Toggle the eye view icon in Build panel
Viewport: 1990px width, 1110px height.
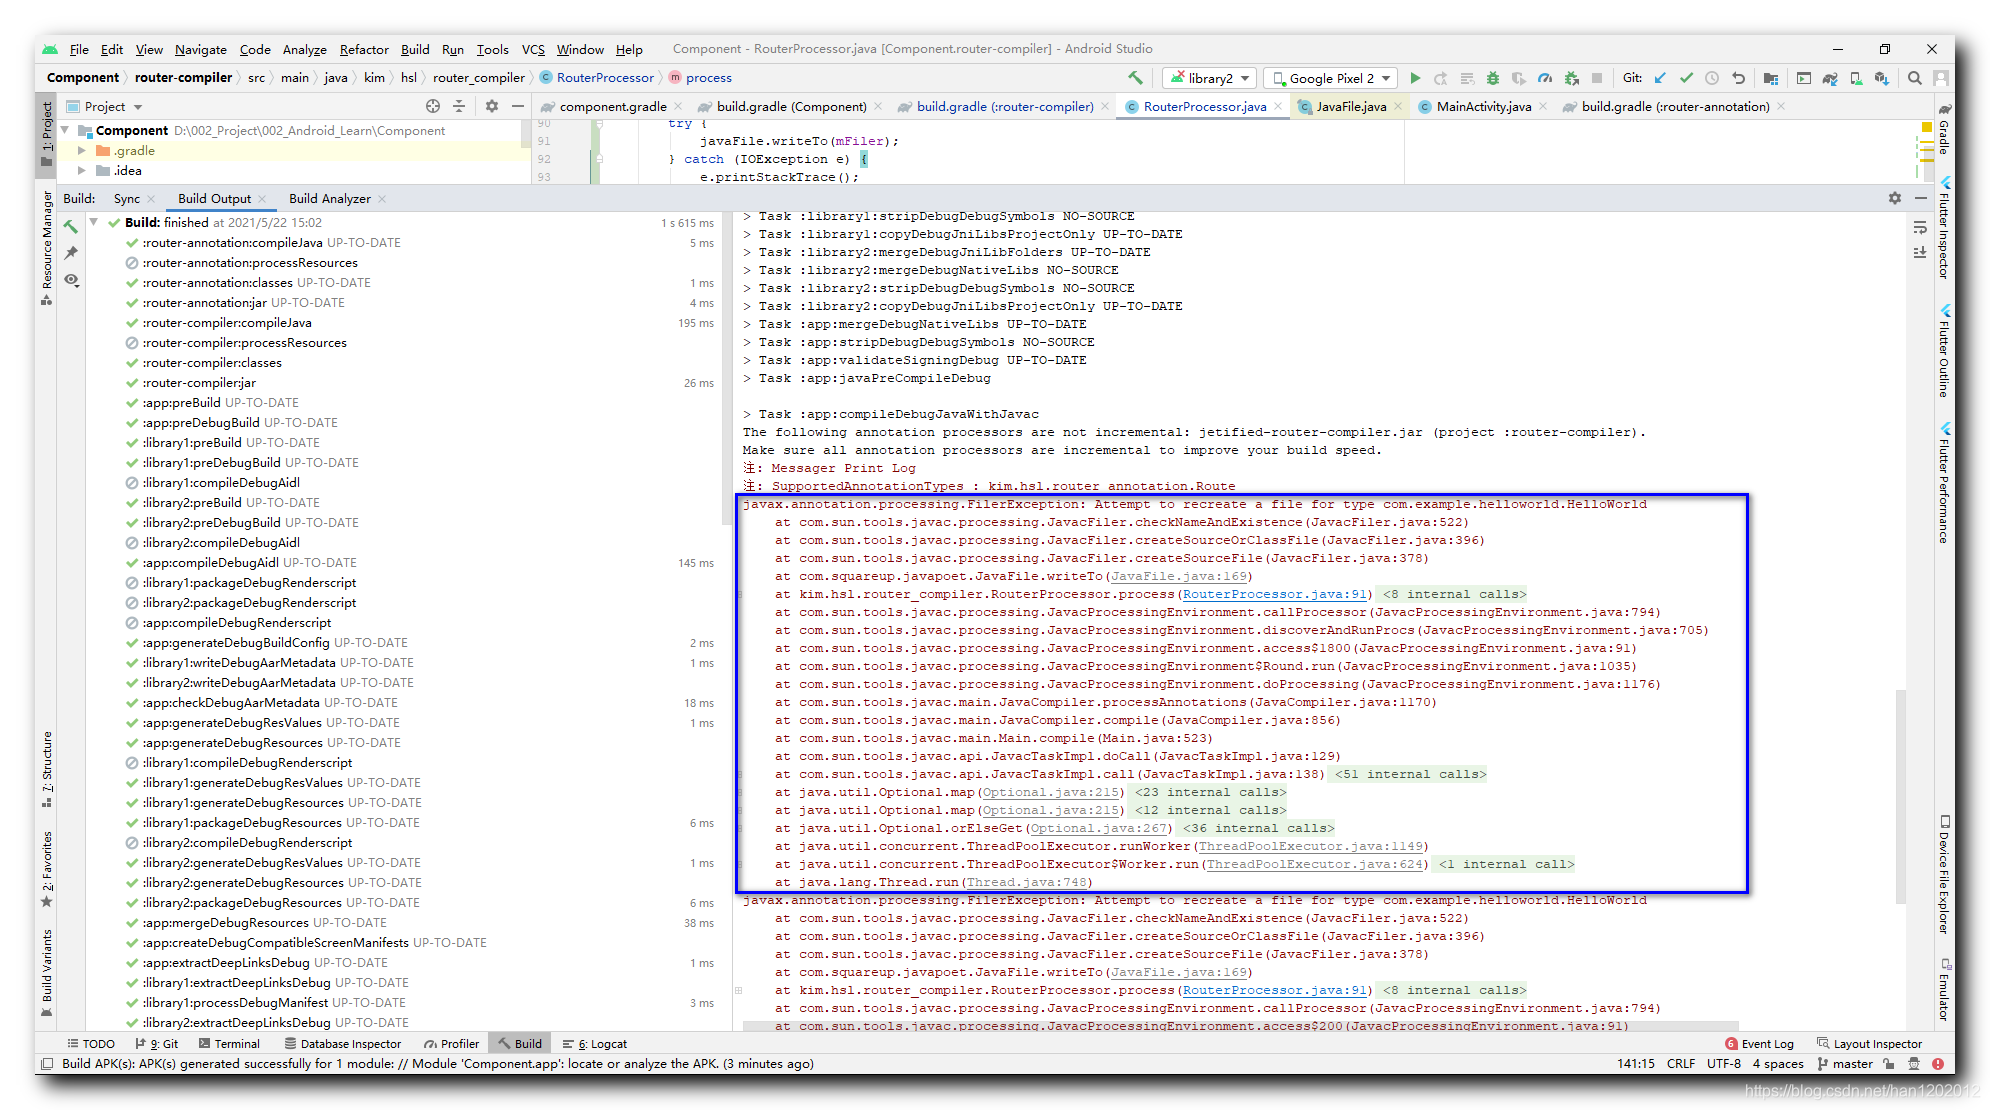pyautogui.click(x=71, y=280)
